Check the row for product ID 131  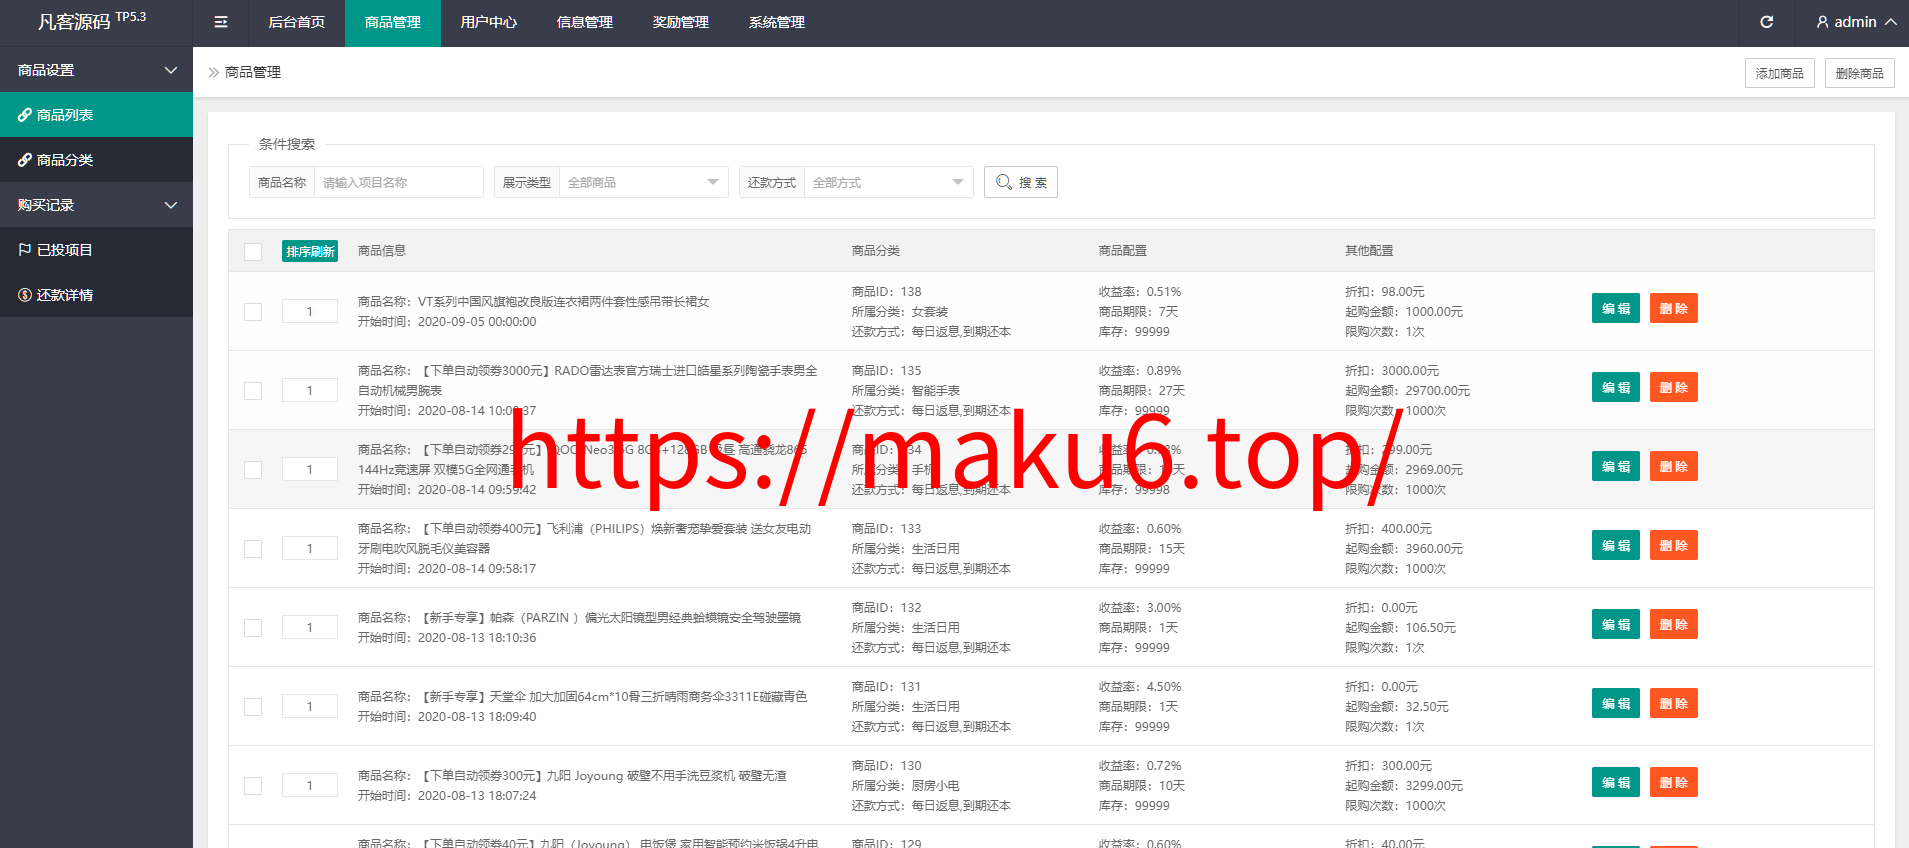[x=253, y=707]
